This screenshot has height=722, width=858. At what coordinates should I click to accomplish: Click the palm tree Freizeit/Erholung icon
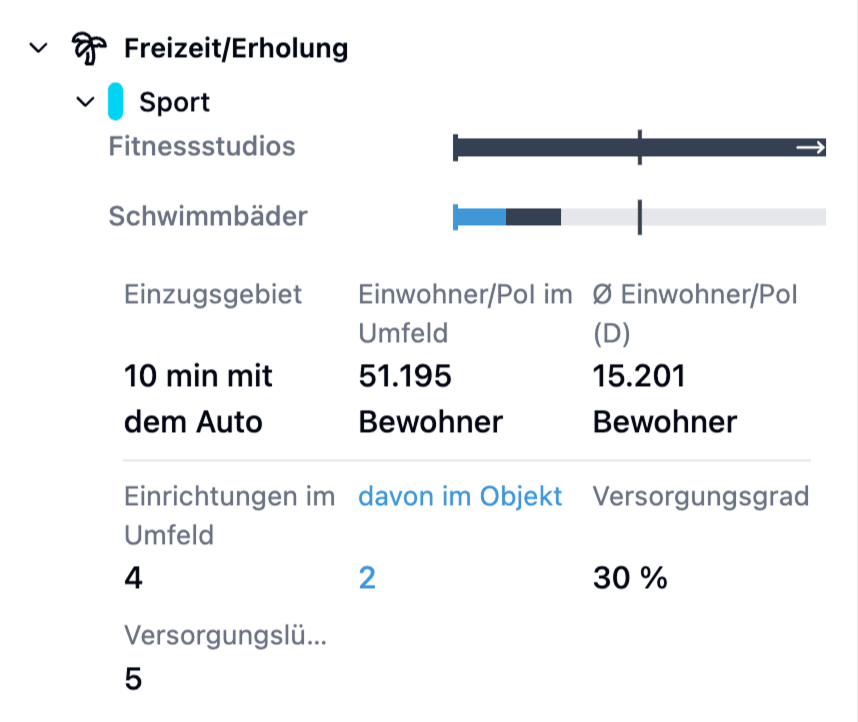88,46
